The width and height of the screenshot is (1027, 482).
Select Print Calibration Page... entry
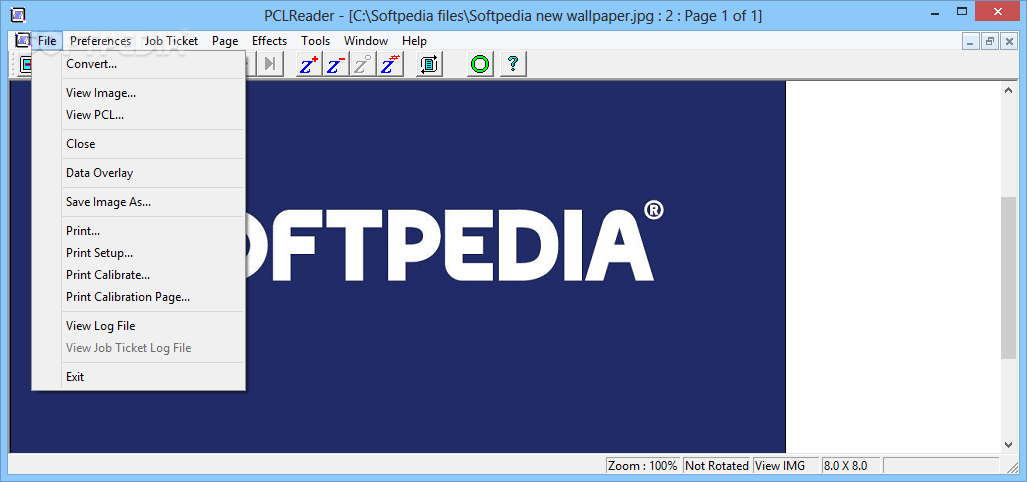[138, 297]
